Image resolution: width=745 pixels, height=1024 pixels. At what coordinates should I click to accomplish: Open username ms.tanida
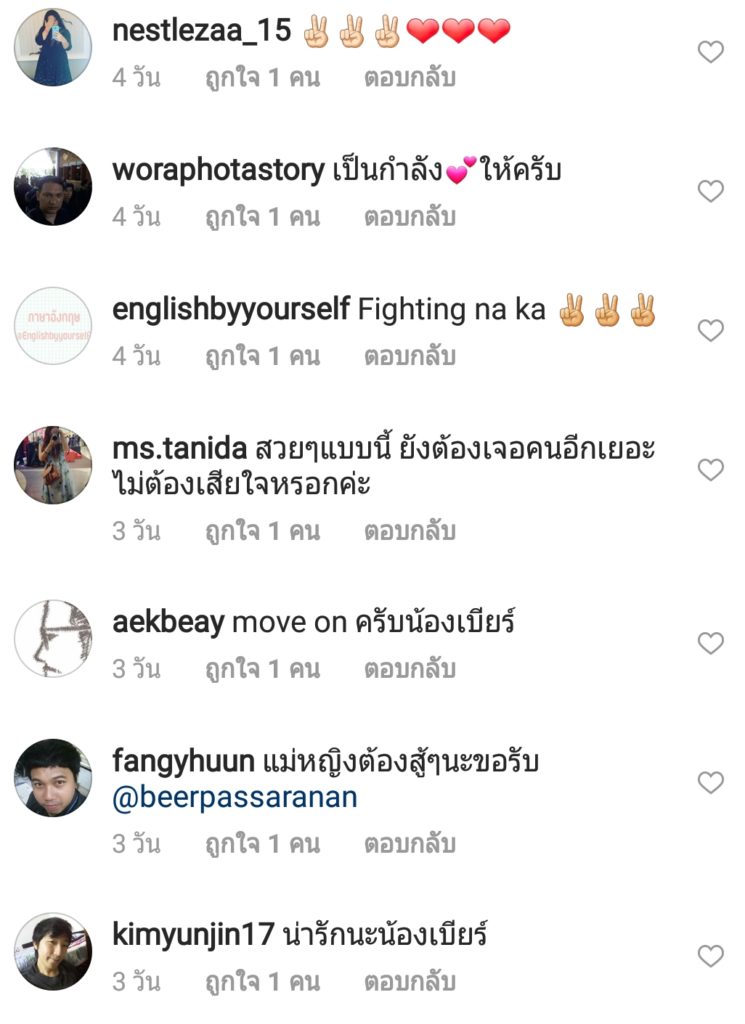[x=180, y=449]
